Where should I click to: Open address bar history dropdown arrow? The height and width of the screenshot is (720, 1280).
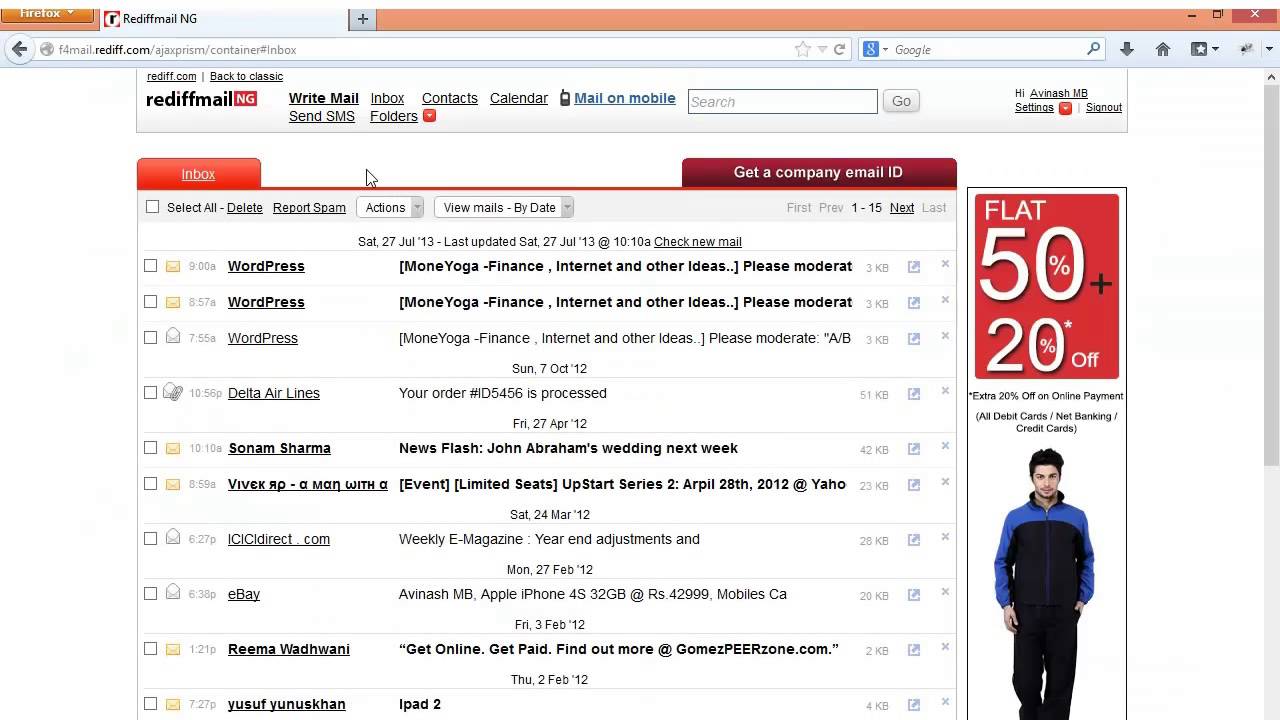(822, 49)
